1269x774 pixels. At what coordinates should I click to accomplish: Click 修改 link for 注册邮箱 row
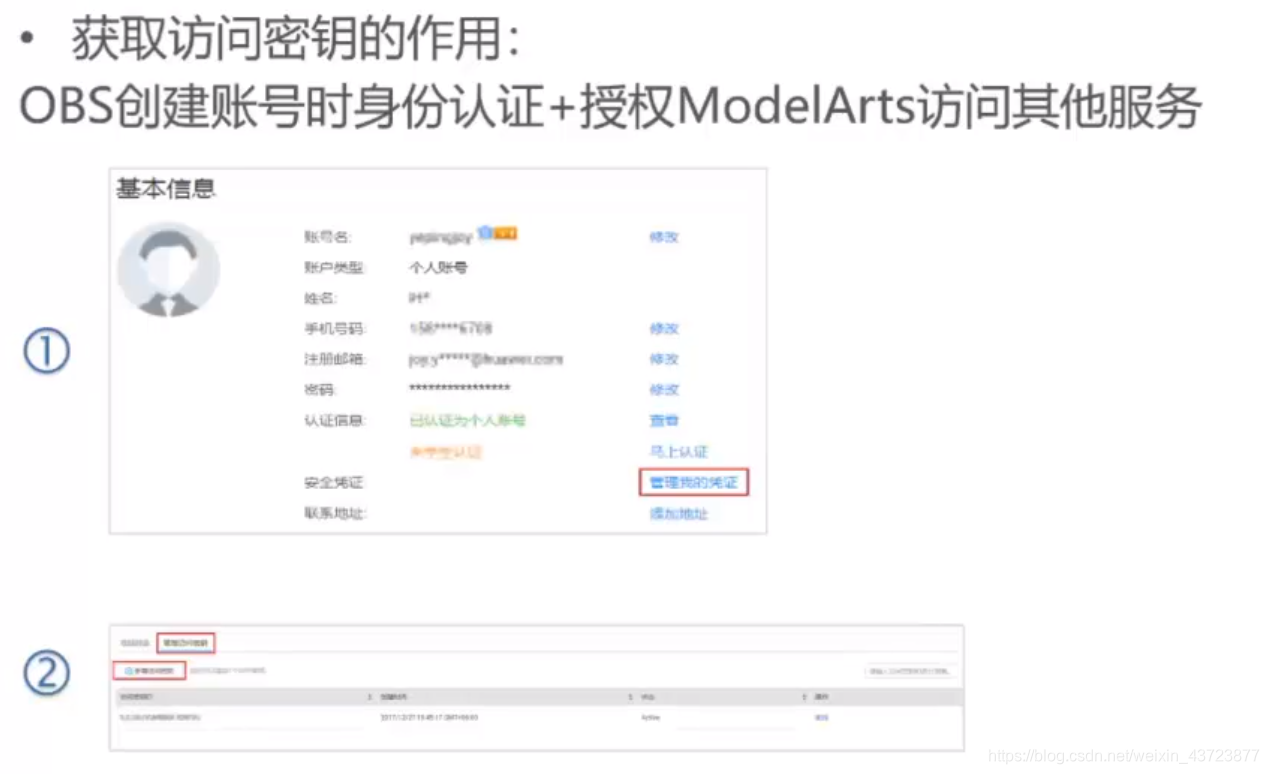(x=664, y=359)
